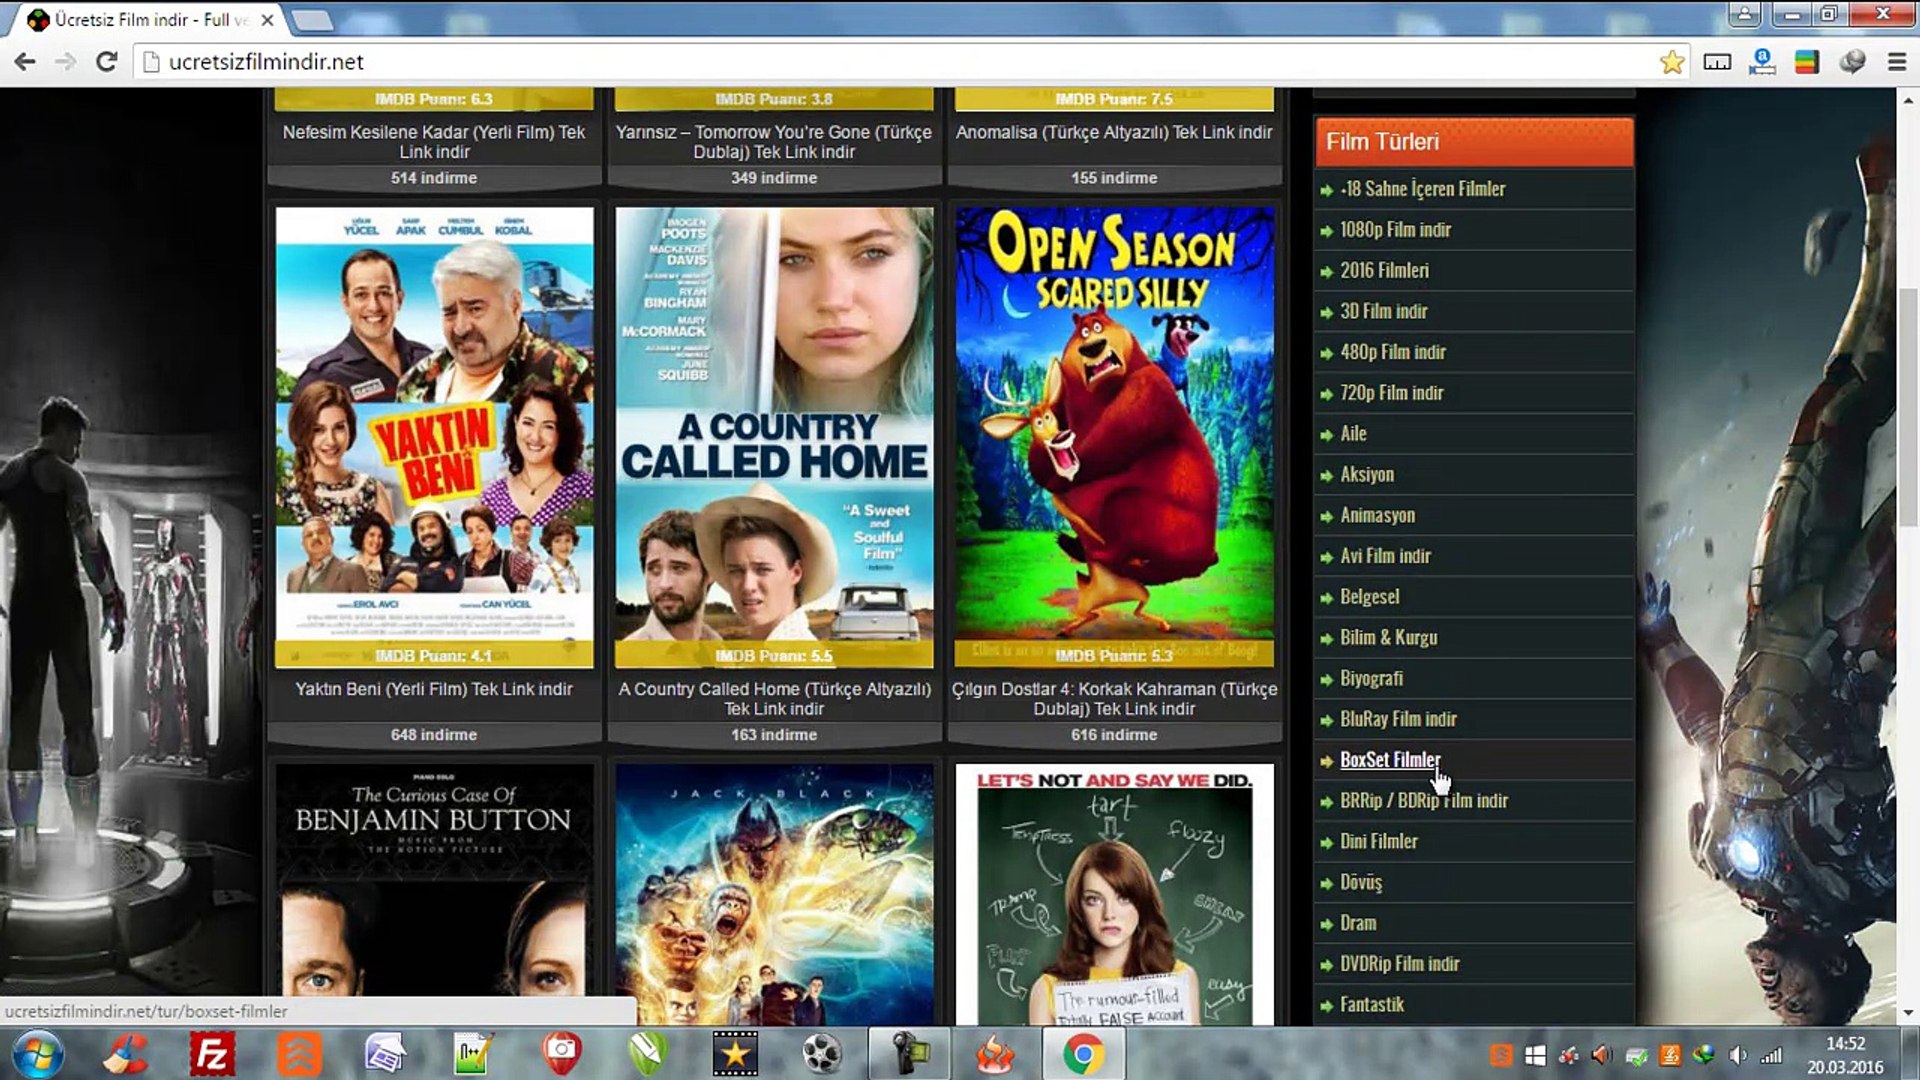Open the Avi Film indir category
Screen dimensions: 1920x1080
[x=1385, y=556]
